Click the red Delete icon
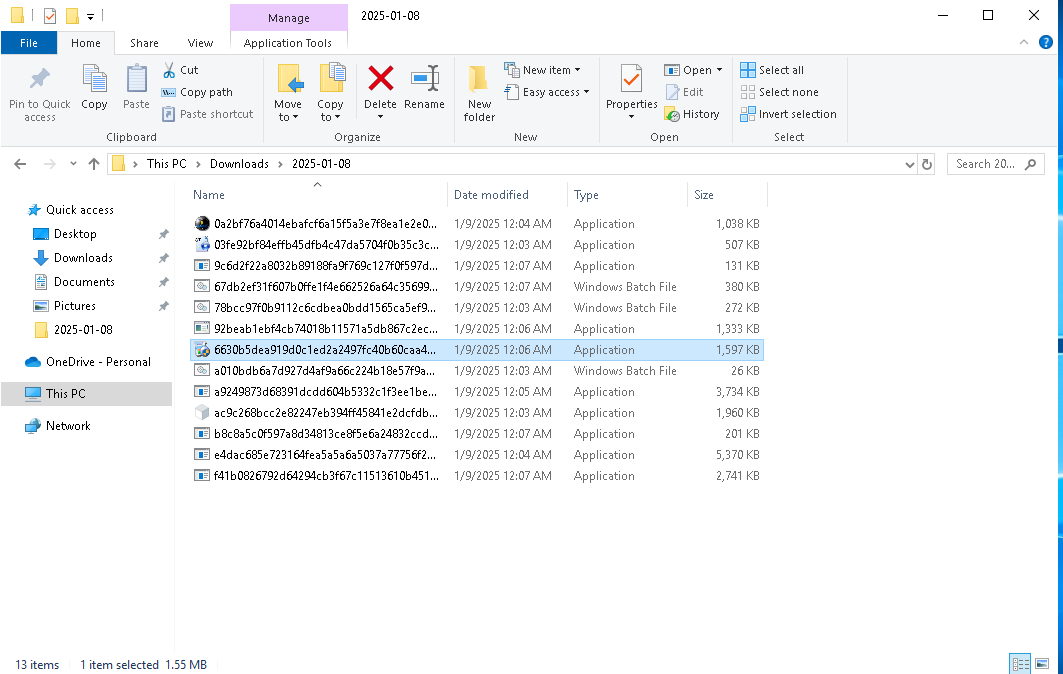The width and height of the screenshot is (1063, 674). coord(380,79)
